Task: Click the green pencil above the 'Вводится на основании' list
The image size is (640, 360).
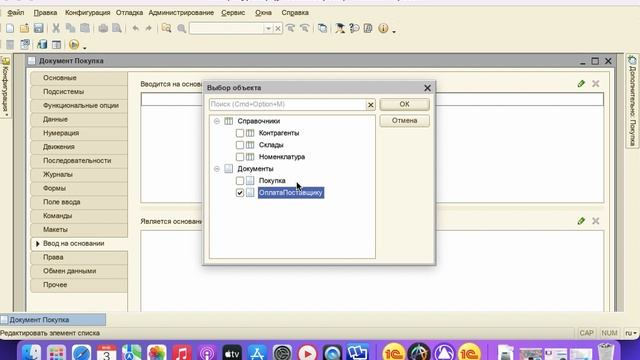Action: tap(581, 84)
